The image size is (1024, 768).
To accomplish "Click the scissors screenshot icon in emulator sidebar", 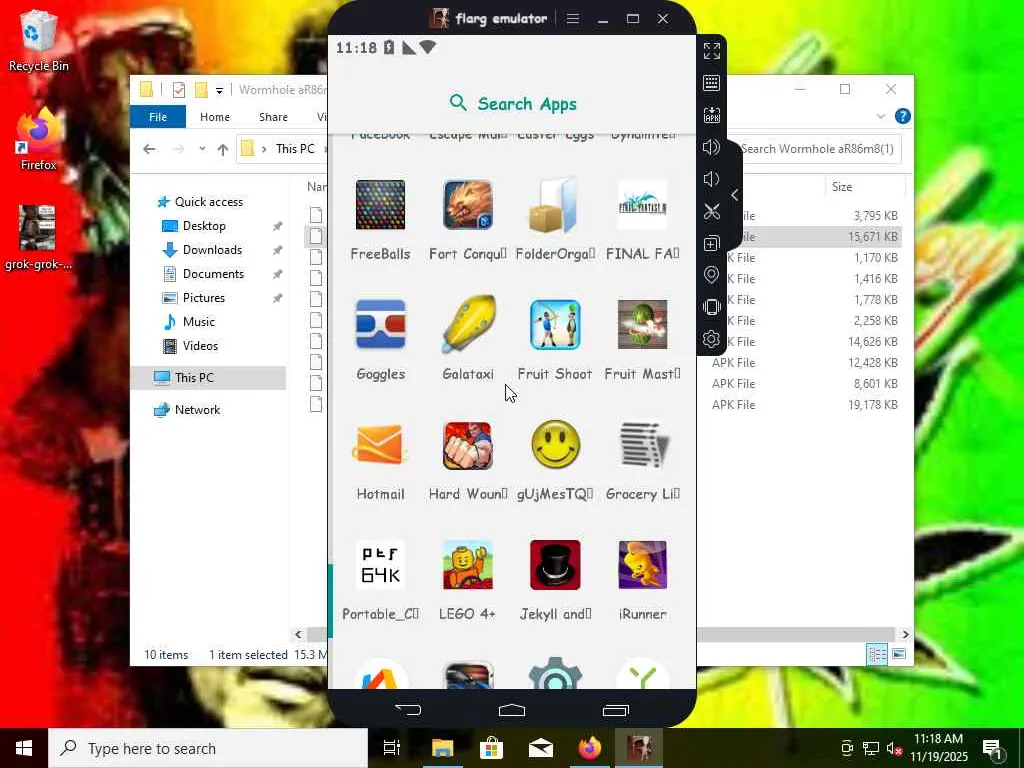I will [x=711, y=211].
